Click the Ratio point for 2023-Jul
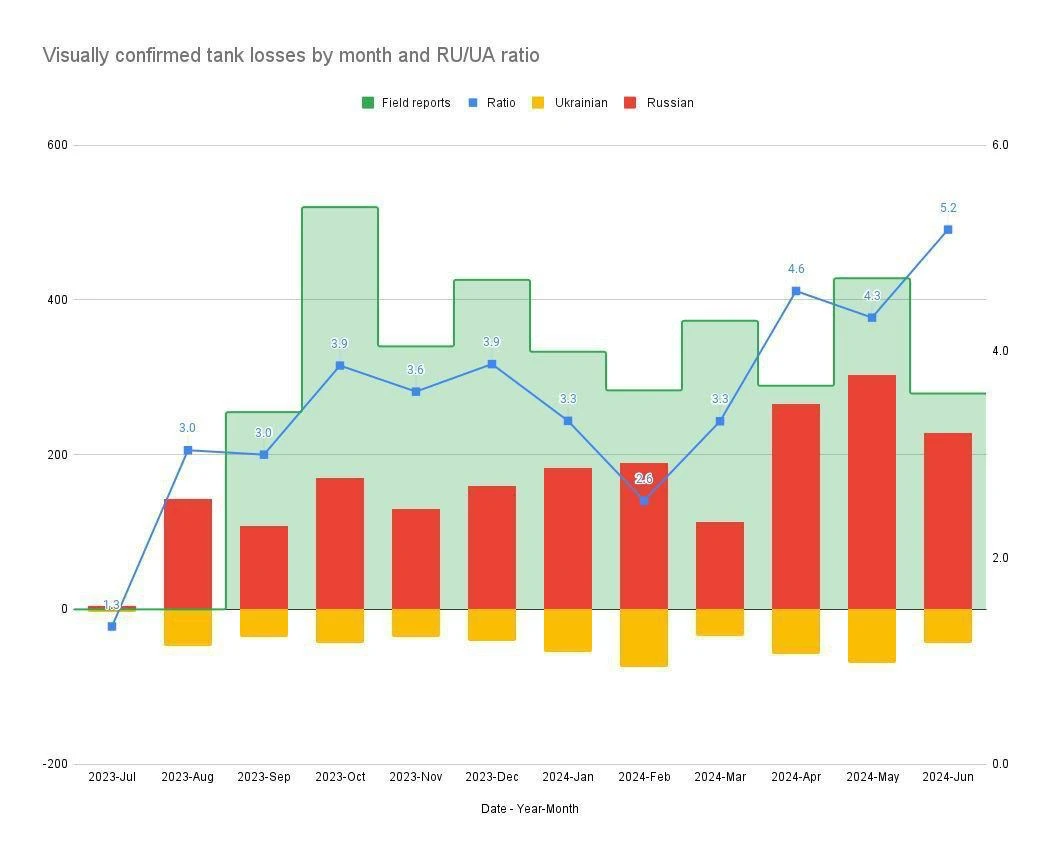This screenshot has width=1056, height=859. [112, 626]
